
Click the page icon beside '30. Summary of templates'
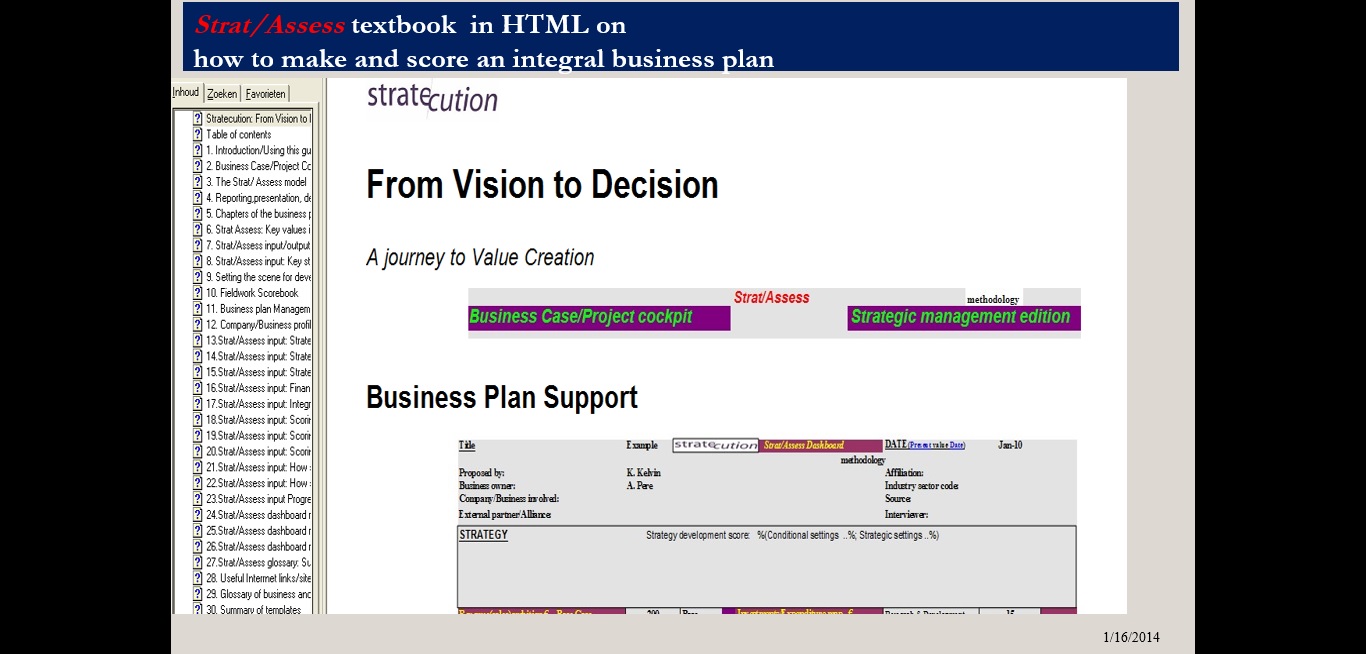(198, 609)
